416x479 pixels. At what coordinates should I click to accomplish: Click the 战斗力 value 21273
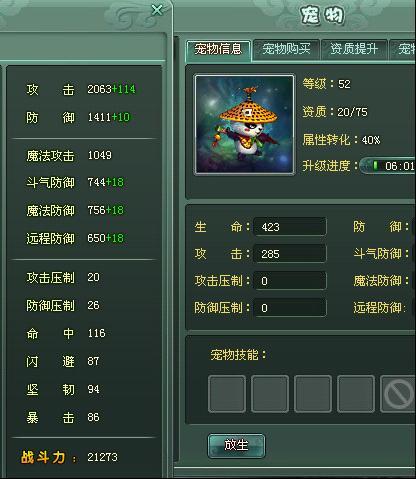pyautogui.click(x=102, y=457)
